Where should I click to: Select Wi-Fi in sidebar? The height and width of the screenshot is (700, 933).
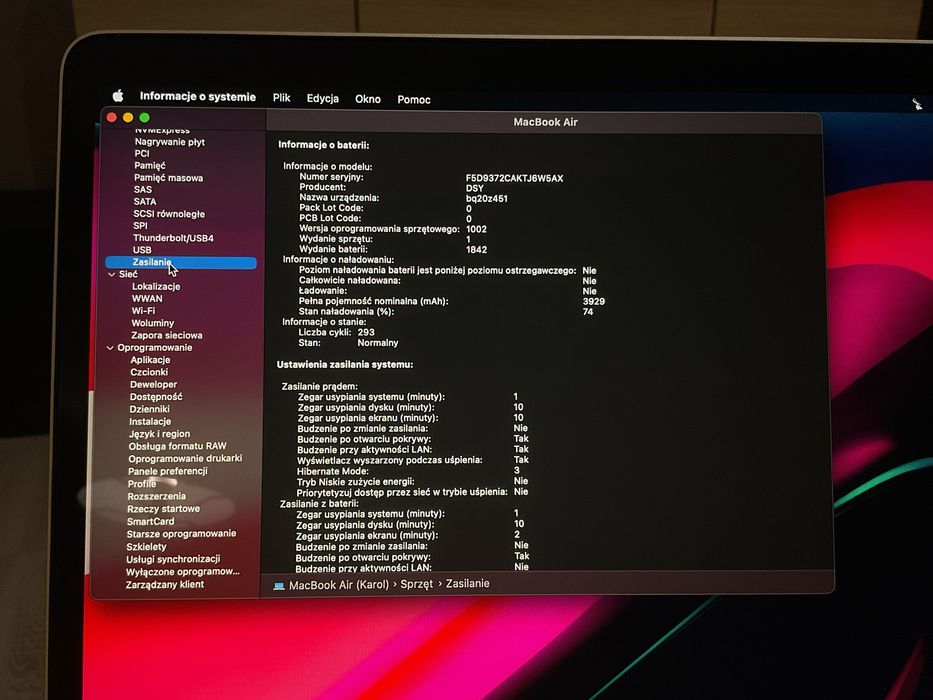coord(143,311)
